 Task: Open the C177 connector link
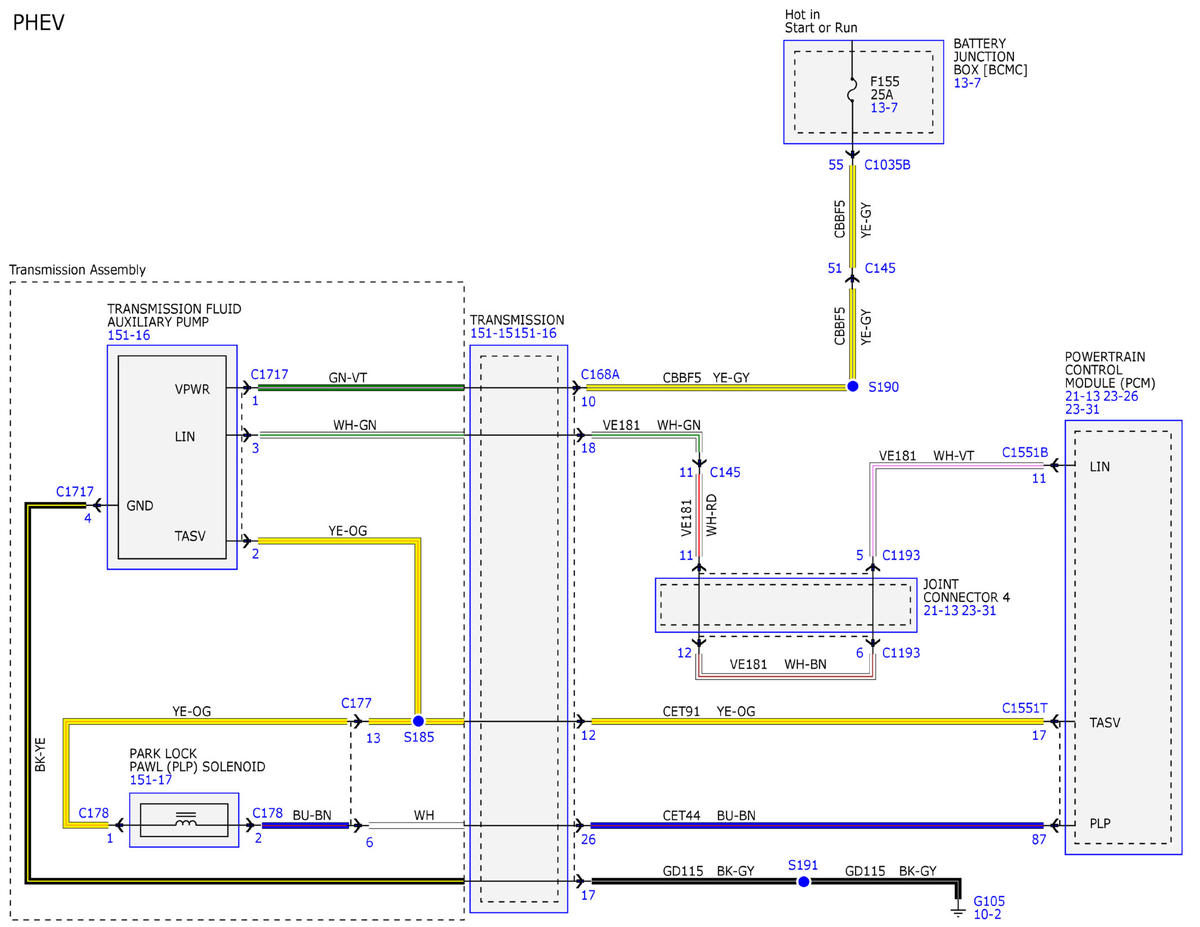click(x=356, y=703)
